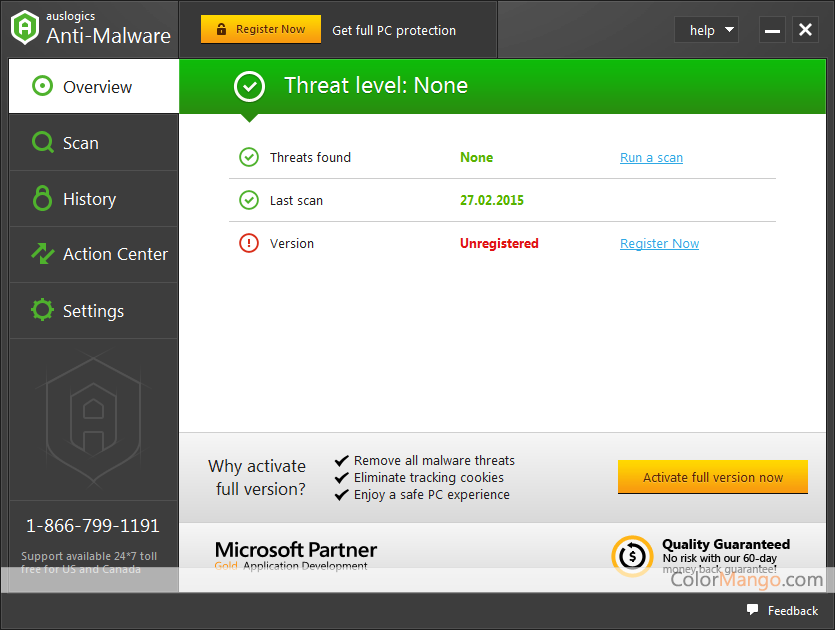835x630 pixels.
Task: Click the Threat level: None heading
Action: click(376, 86)
